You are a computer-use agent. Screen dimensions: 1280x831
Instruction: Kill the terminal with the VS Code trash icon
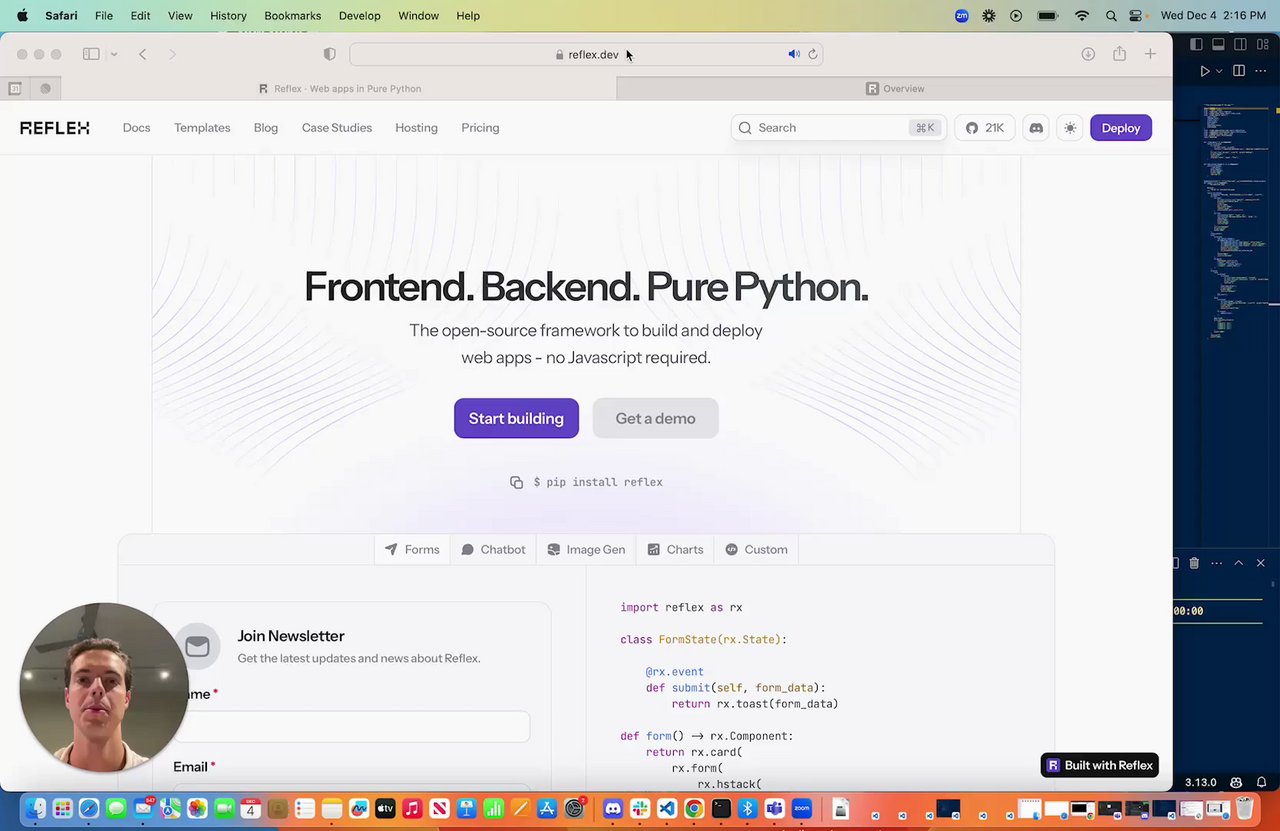[1194, 563]
